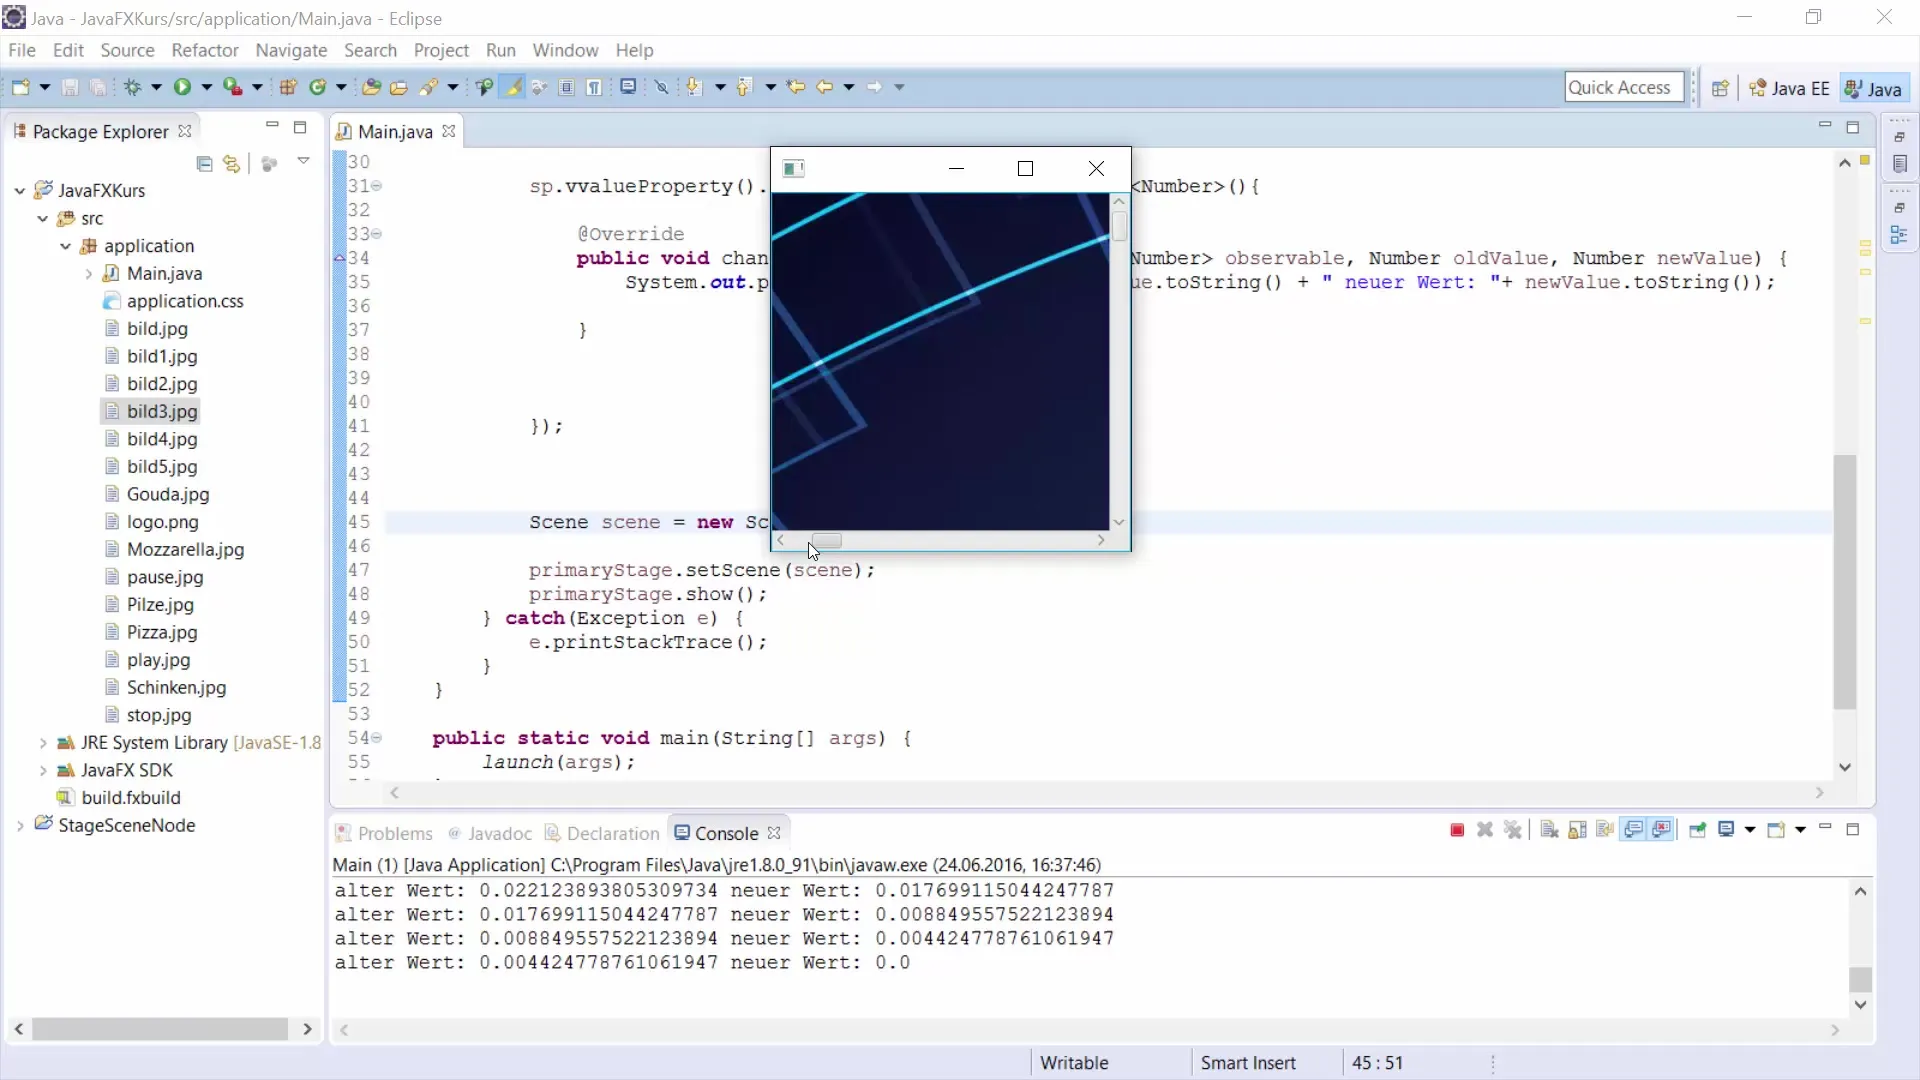This screenshot has width=1920, height=1080.
Task: Click scroll-right arrow in JavaFX window
Action: 1101,541
